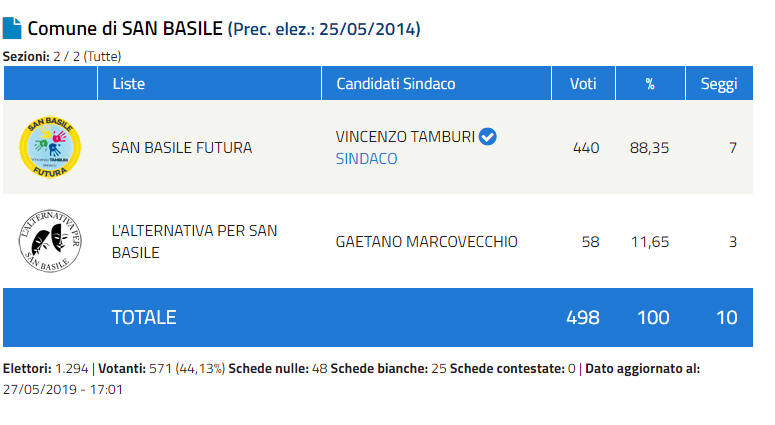Open candidate VINCENZO TAMBURI
The image size is (775, 425).
point(405,136)
